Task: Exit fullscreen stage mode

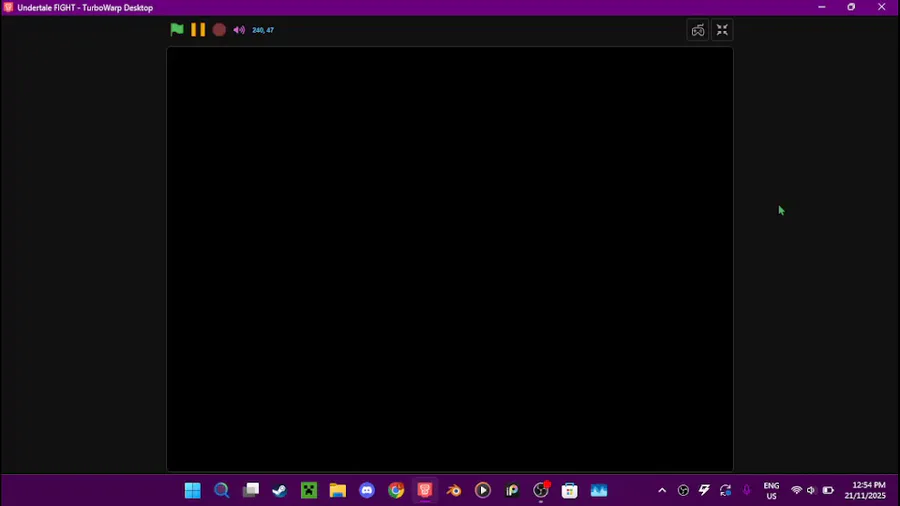Action: click(x=722, y=30)
